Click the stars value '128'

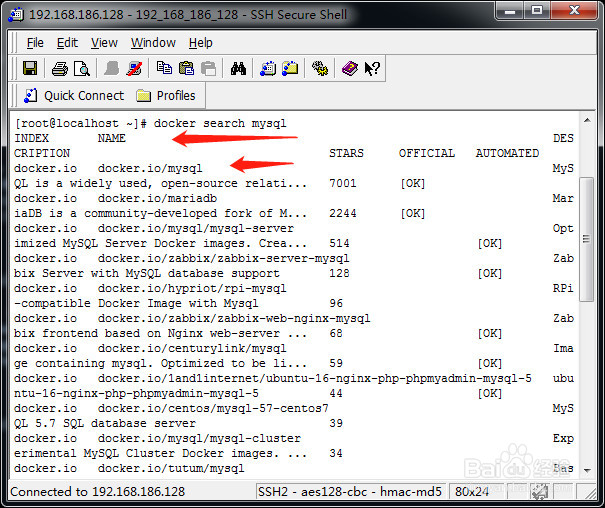339,273
